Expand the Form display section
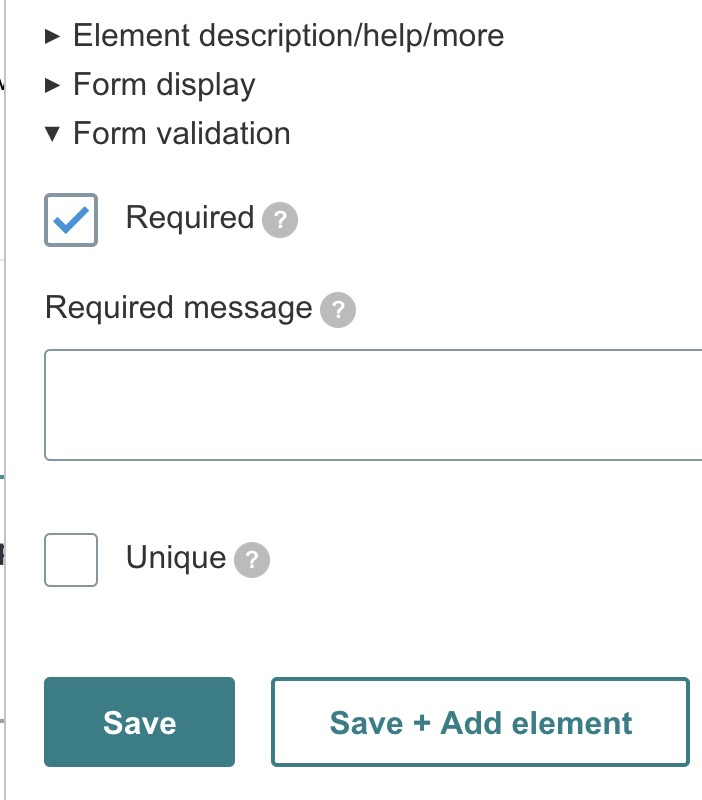Image resolution: width=702 pixels, height=800 pixels. click(164, 86)
